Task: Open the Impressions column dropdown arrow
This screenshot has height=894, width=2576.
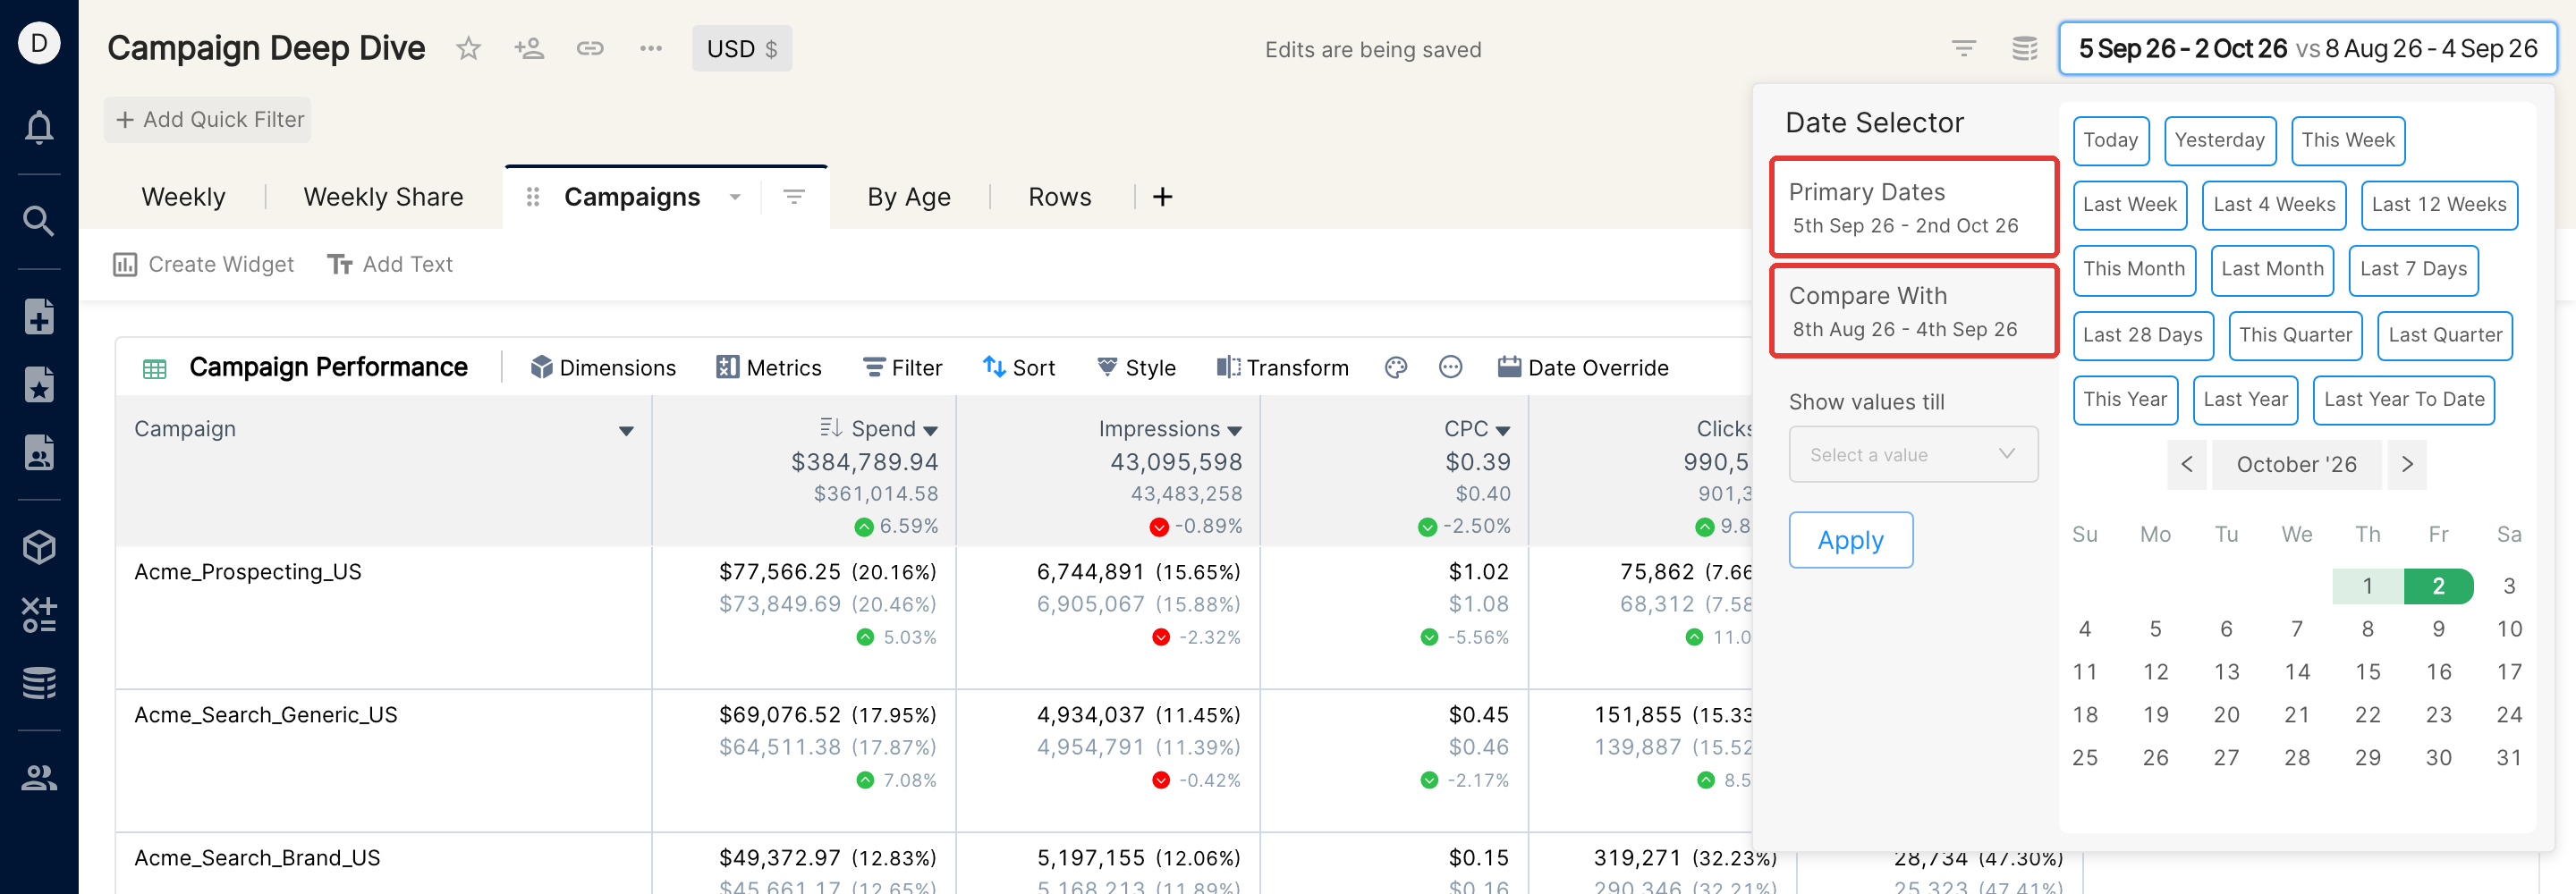Action: pos(1235,431)
